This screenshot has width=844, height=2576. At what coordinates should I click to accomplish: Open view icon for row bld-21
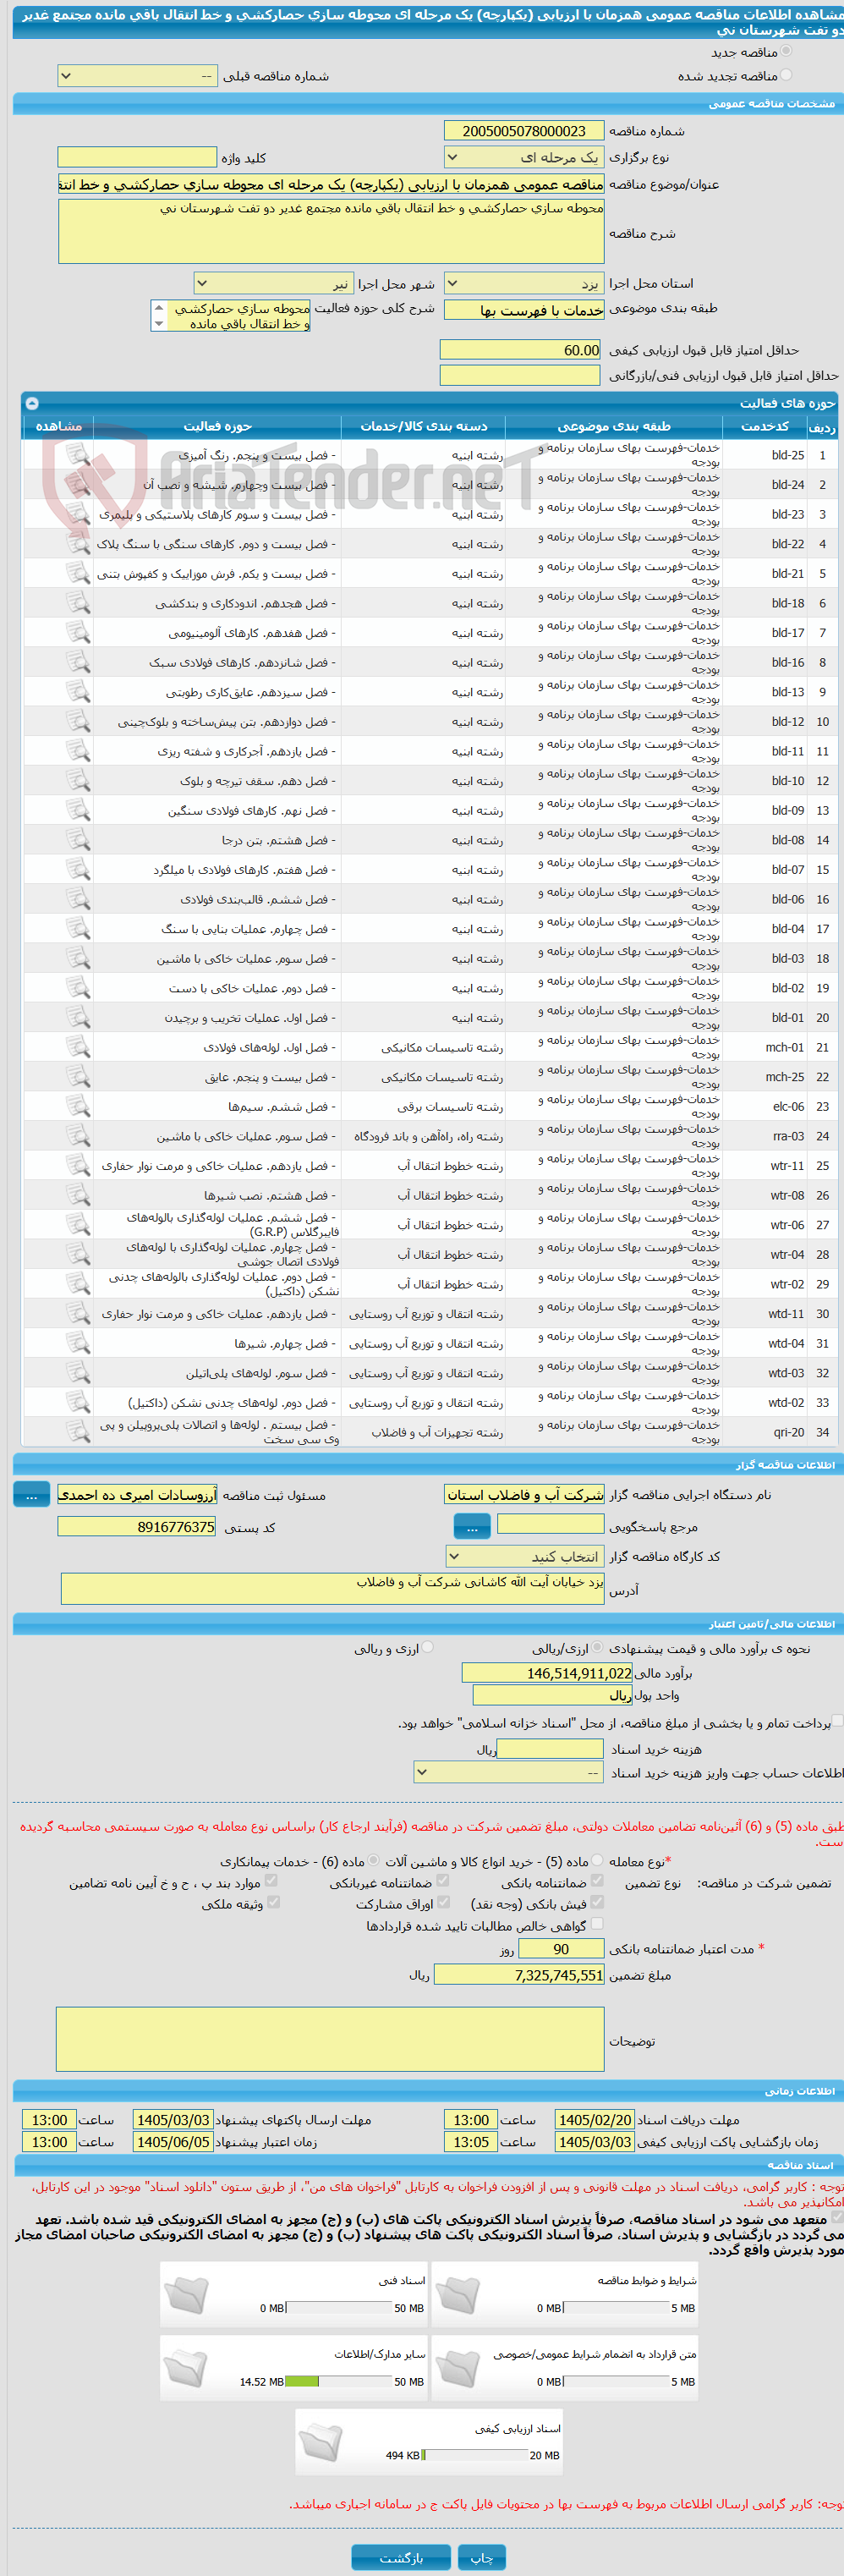pos(78,574)
